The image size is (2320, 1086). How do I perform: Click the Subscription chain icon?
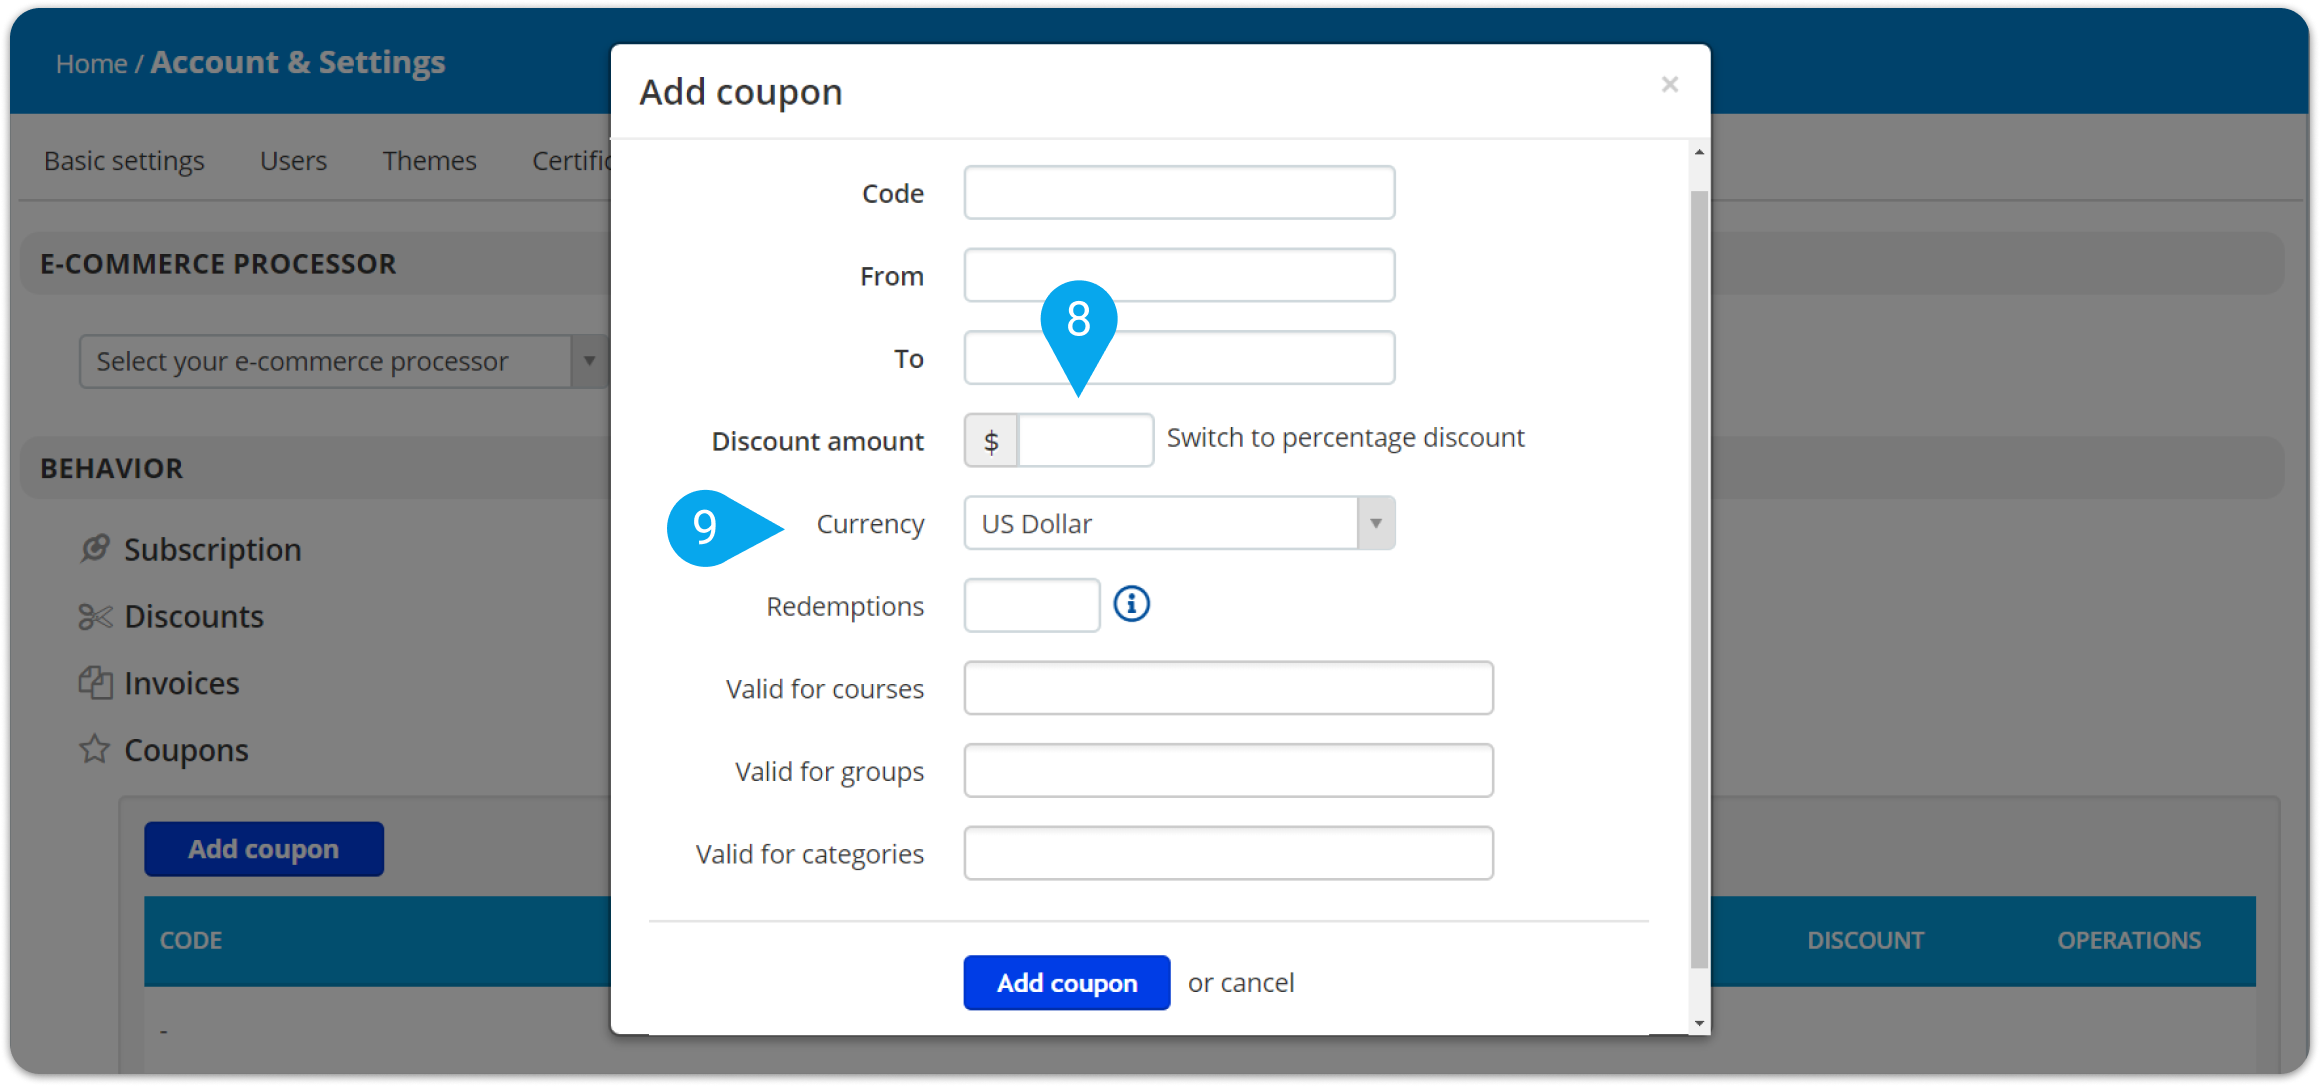[x=95, y=548]
